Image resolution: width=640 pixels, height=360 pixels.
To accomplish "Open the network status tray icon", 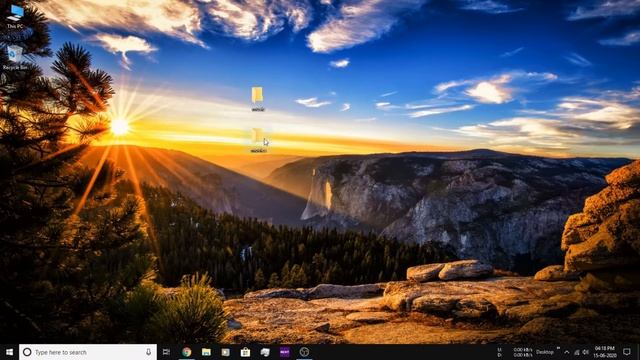I will click(x=577, y=352).
